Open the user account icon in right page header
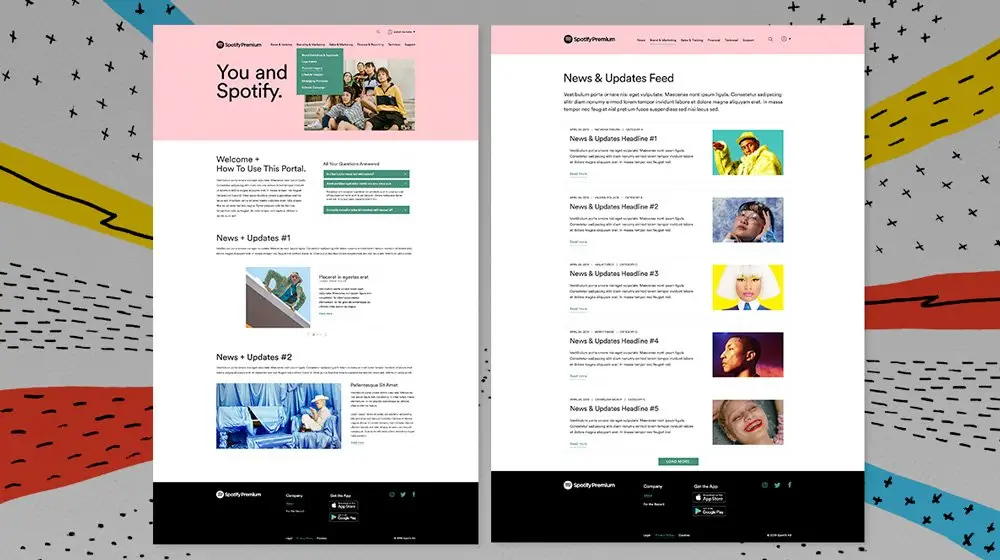The height and width of the screenshot is (560, 1000). 784,39
